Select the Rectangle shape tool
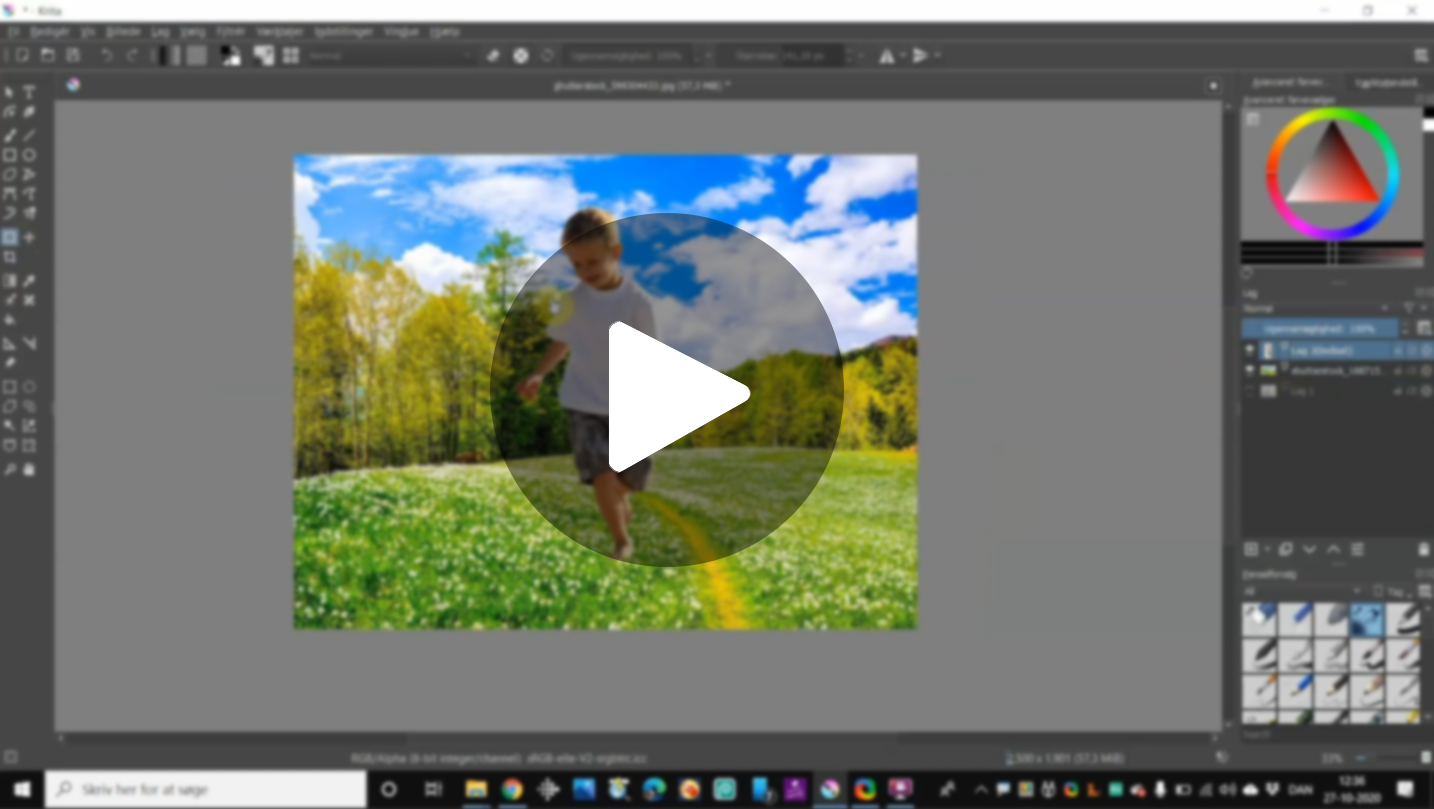 (x=10, y=155)
